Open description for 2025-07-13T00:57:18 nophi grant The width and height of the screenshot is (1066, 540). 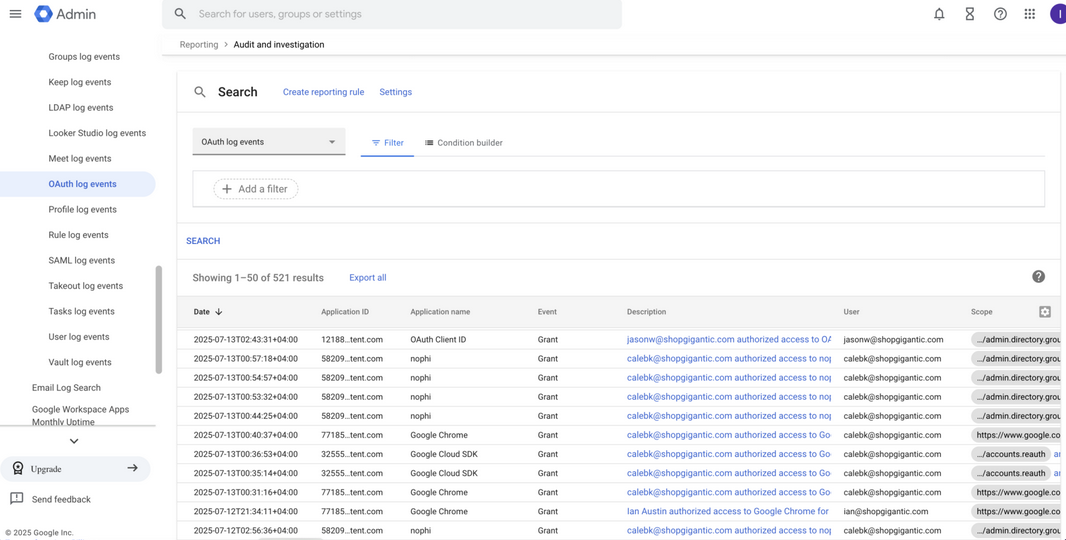coord(729,358)
